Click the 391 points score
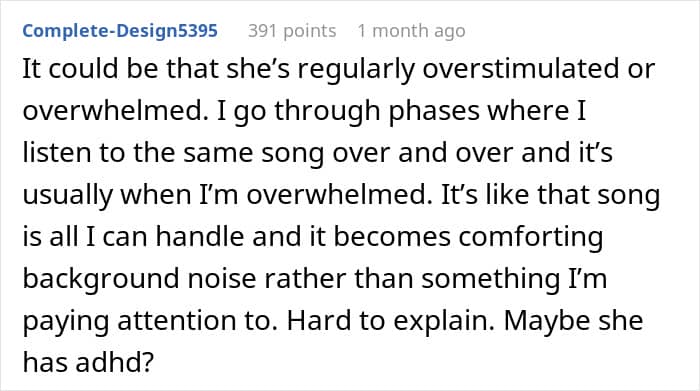 click(292, 31)
